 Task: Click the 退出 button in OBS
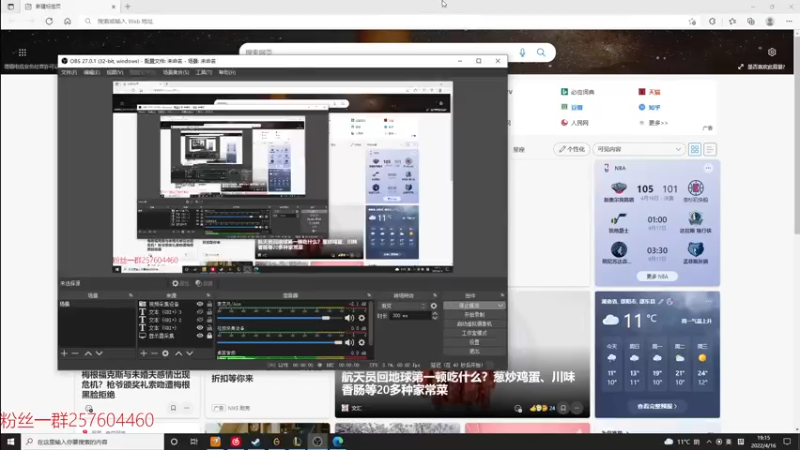tap(474, 352)
